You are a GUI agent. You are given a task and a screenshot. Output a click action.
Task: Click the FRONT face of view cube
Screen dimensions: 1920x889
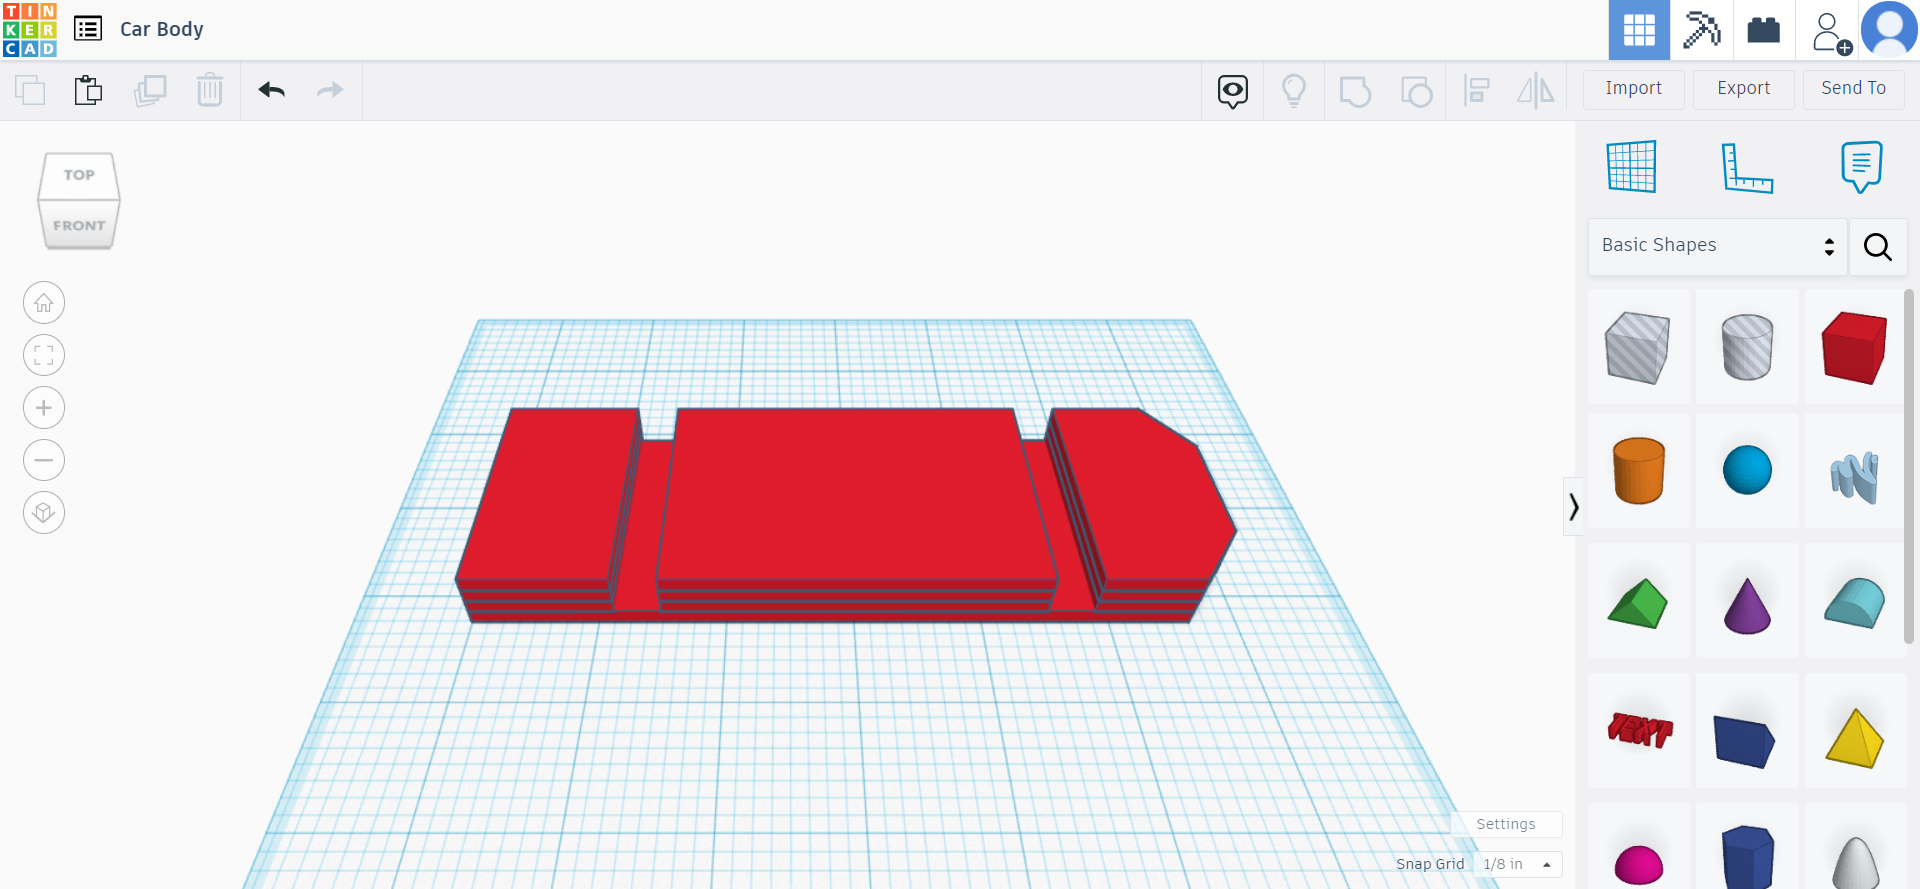(x=79, y=225)
